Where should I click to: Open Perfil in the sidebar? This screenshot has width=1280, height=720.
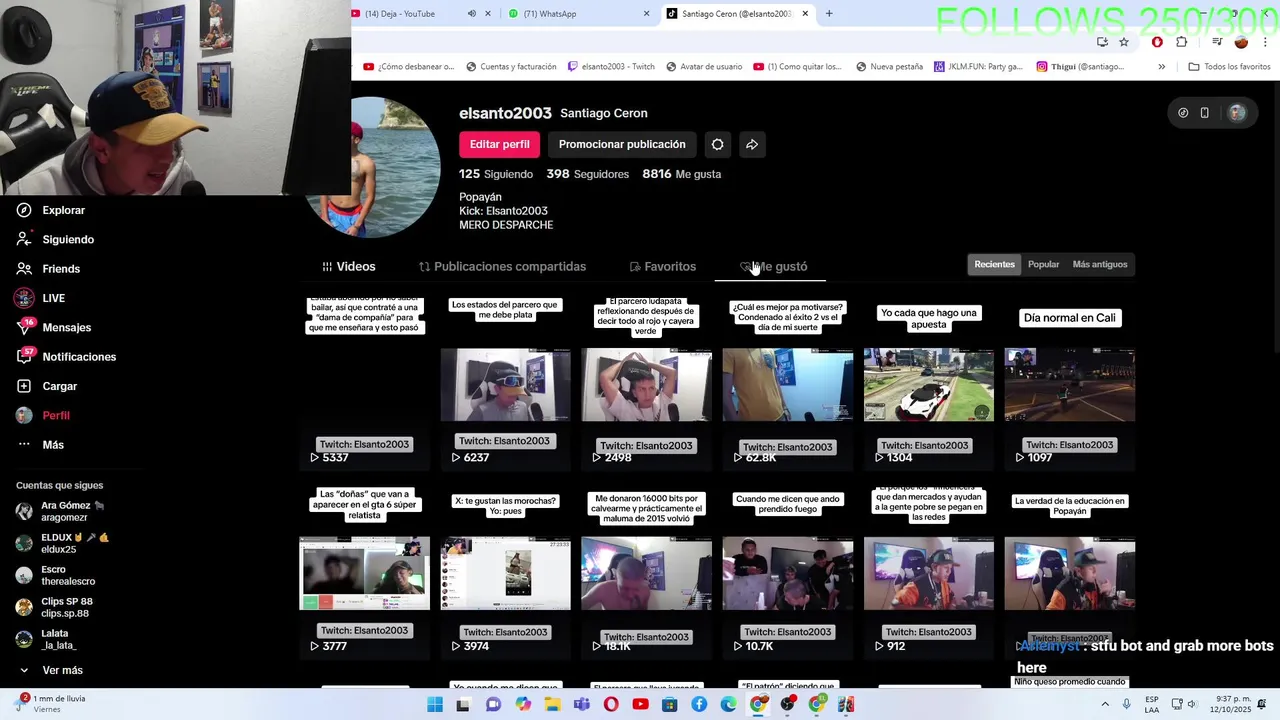(43, 415)
